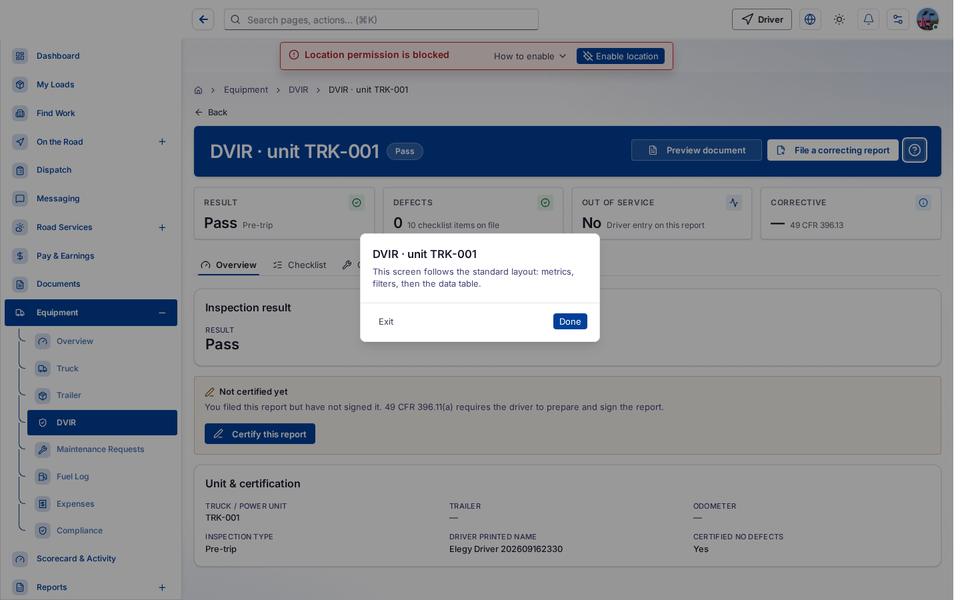Click File a correcting report

[x=833, y=150]
